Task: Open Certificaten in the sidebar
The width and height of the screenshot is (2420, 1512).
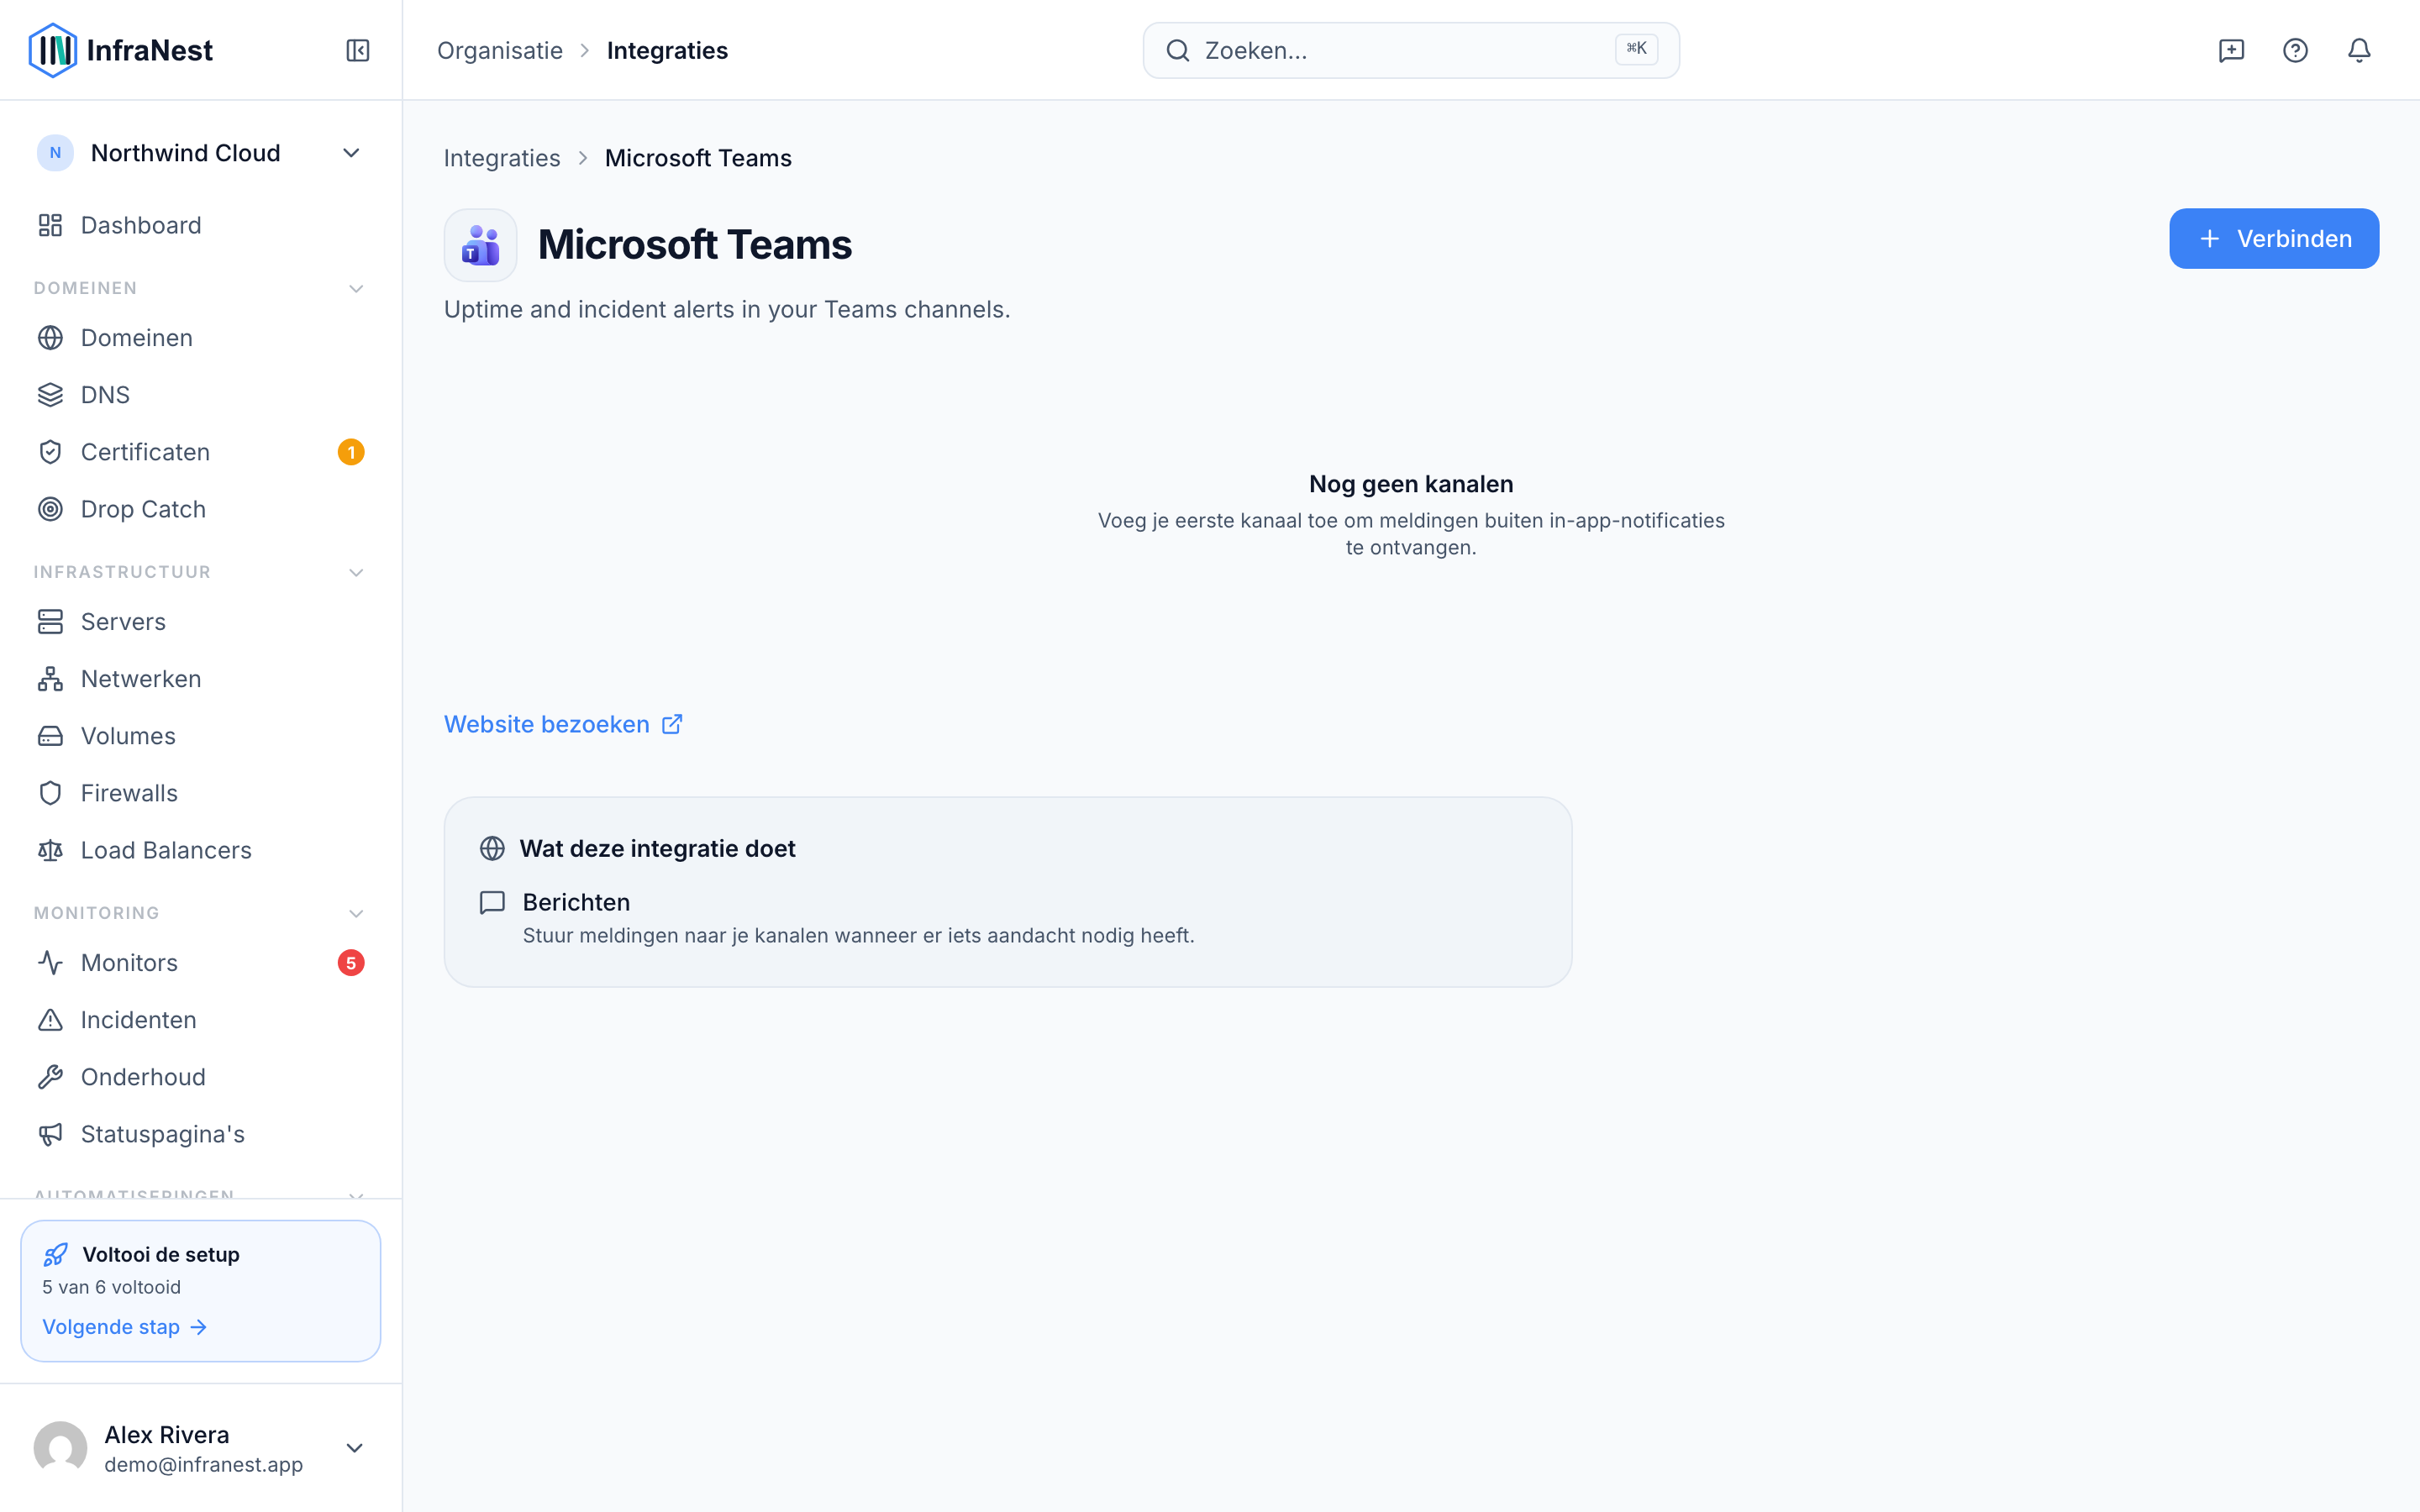Action: pos(200,452)
